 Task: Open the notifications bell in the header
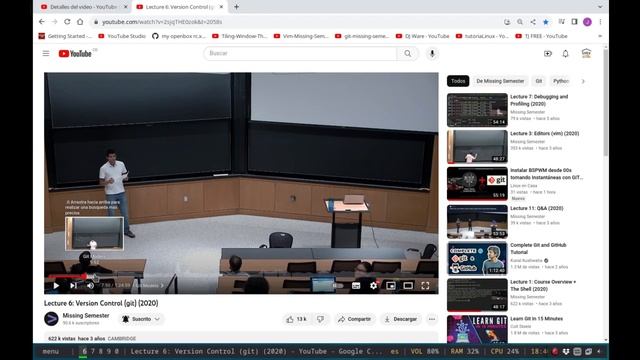pos(565,53)
